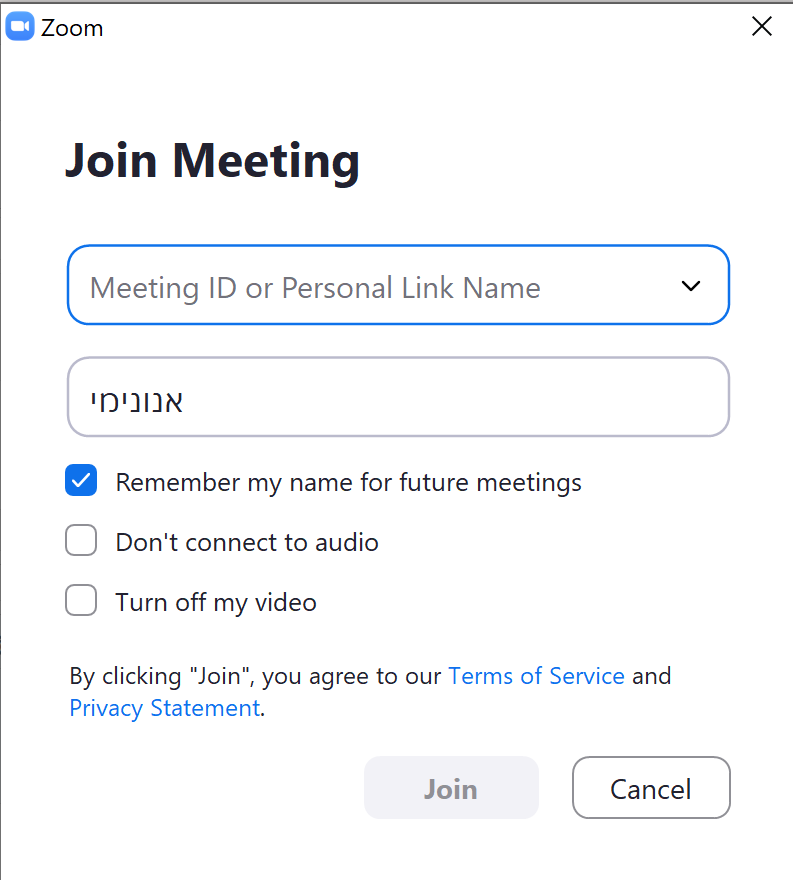The width and height of the screenshot is (793, 880).
Task: Enable the Don't connect to audio checkbox
Action: click(81, 542)
